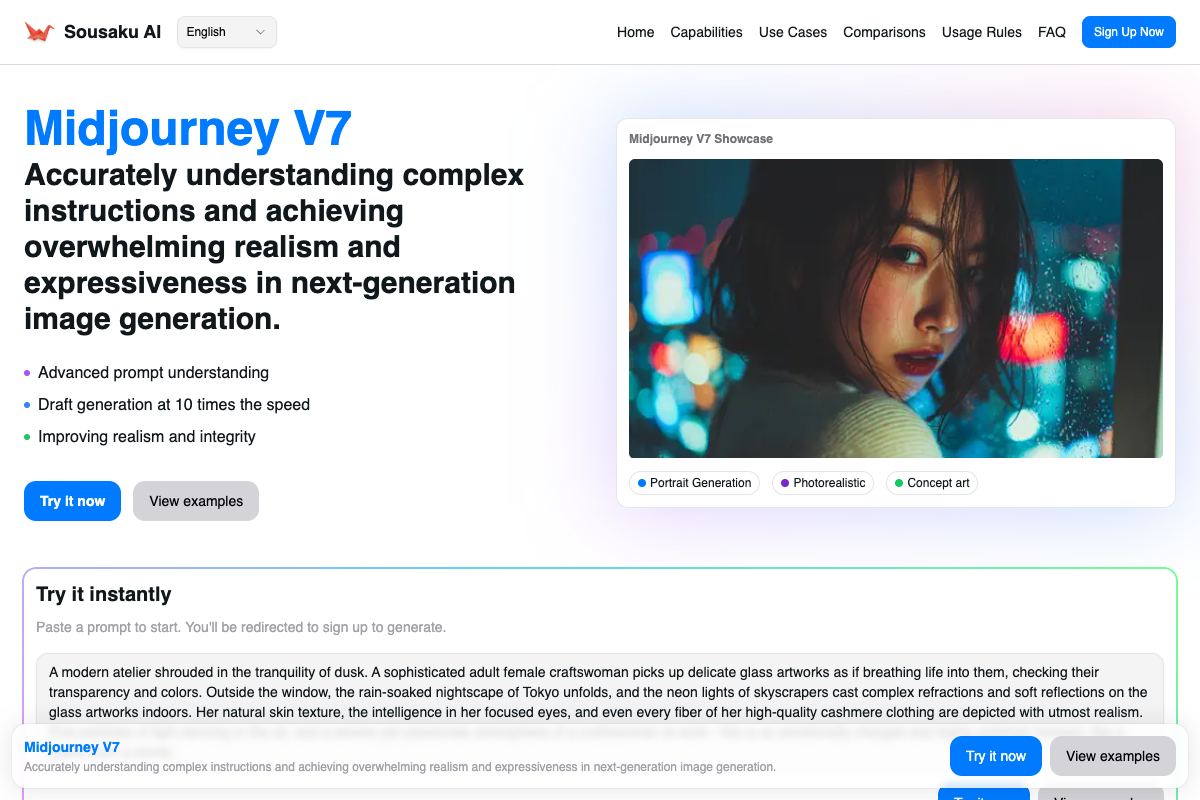Click the hero View examples button

click(196, 501)
